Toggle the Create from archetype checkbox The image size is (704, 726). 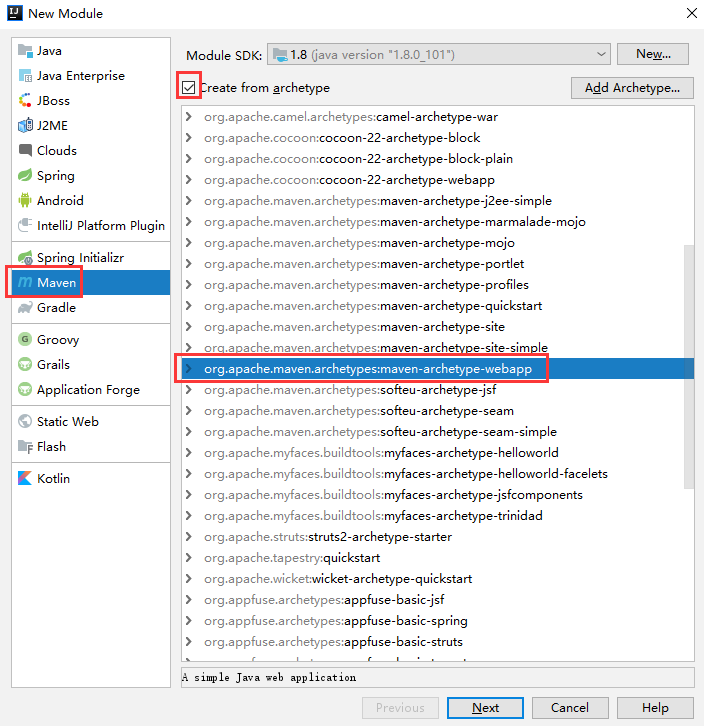tap(189, 87)
